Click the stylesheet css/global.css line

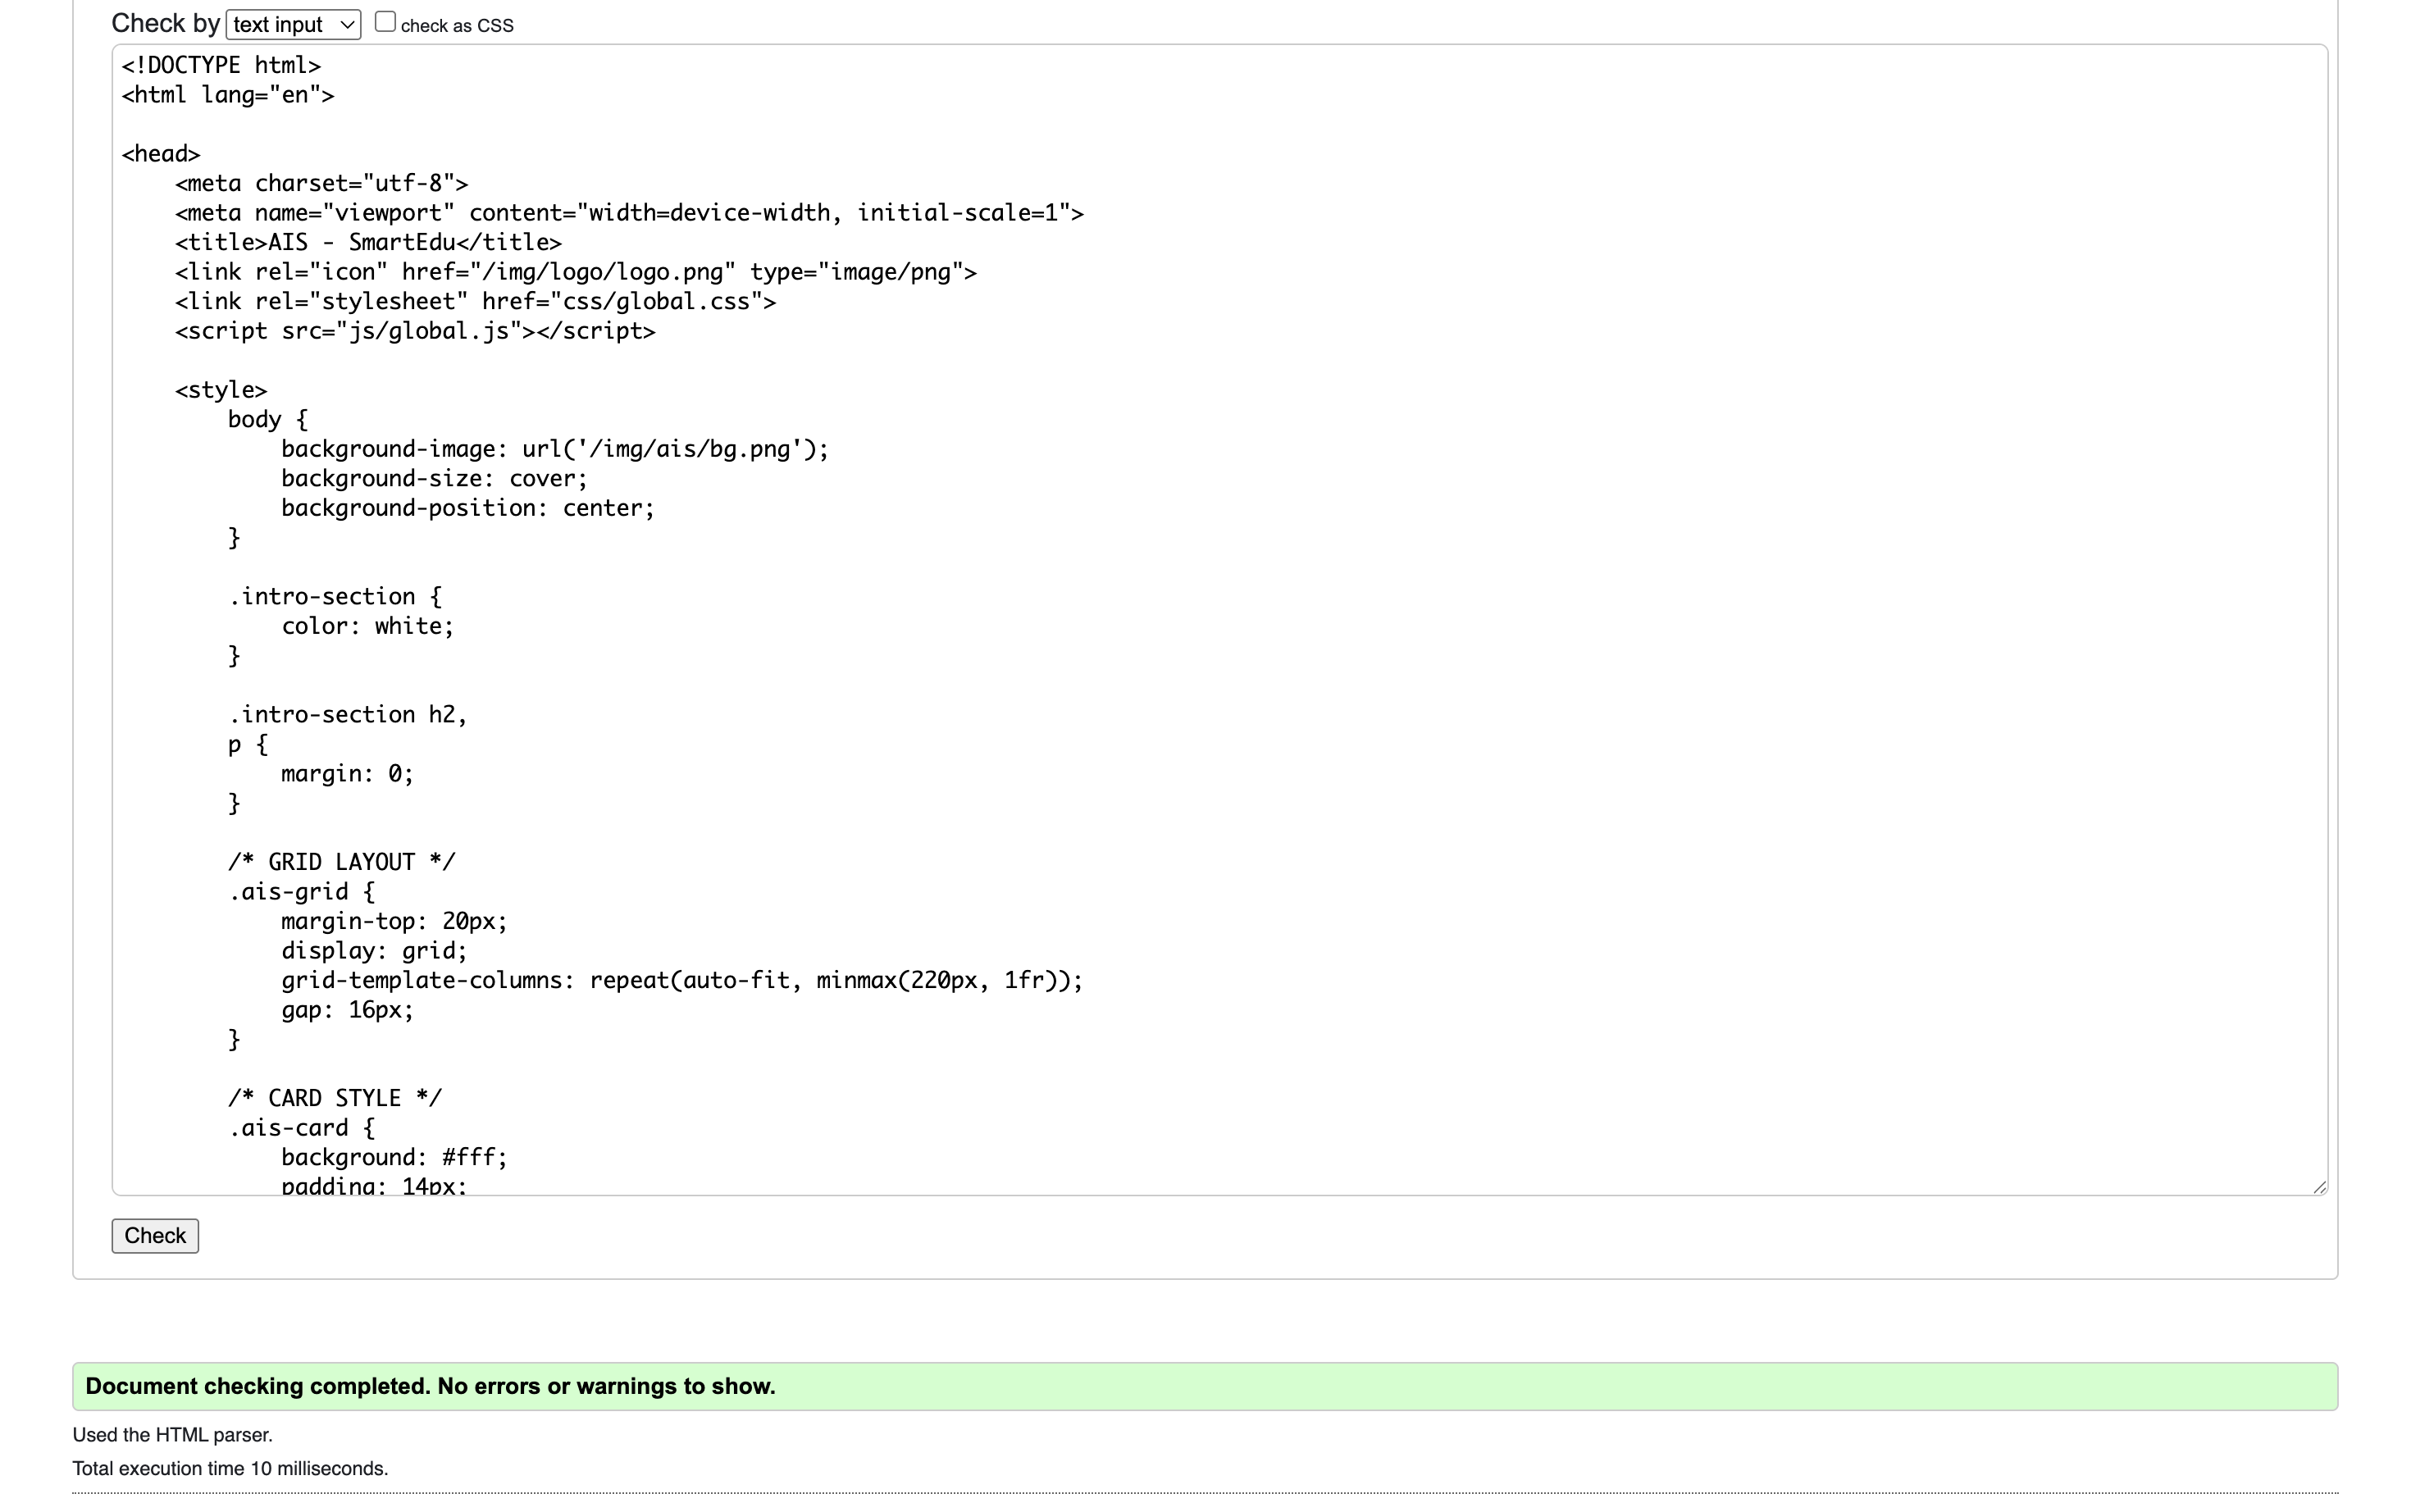pyautogui.click(x=475, y=302)
